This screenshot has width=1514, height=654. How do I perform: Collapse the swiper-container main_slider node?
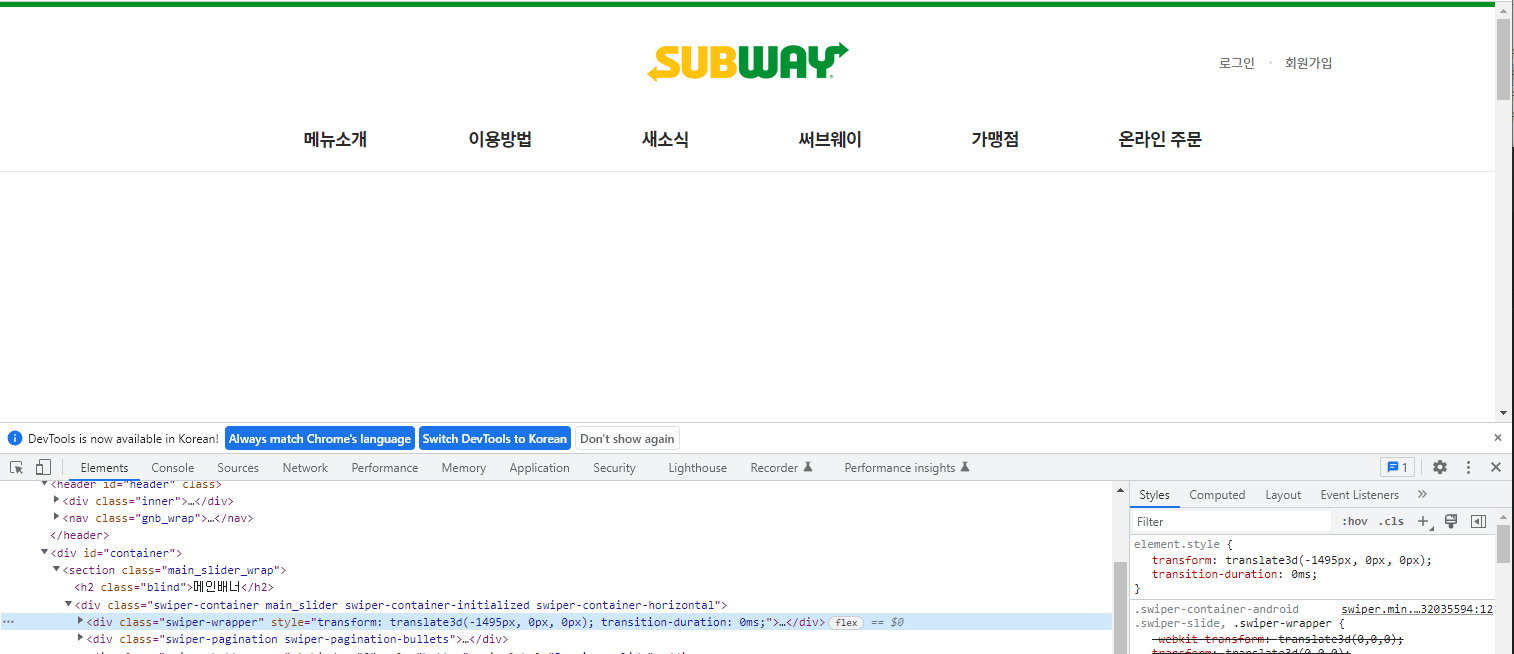click(69, 604)
